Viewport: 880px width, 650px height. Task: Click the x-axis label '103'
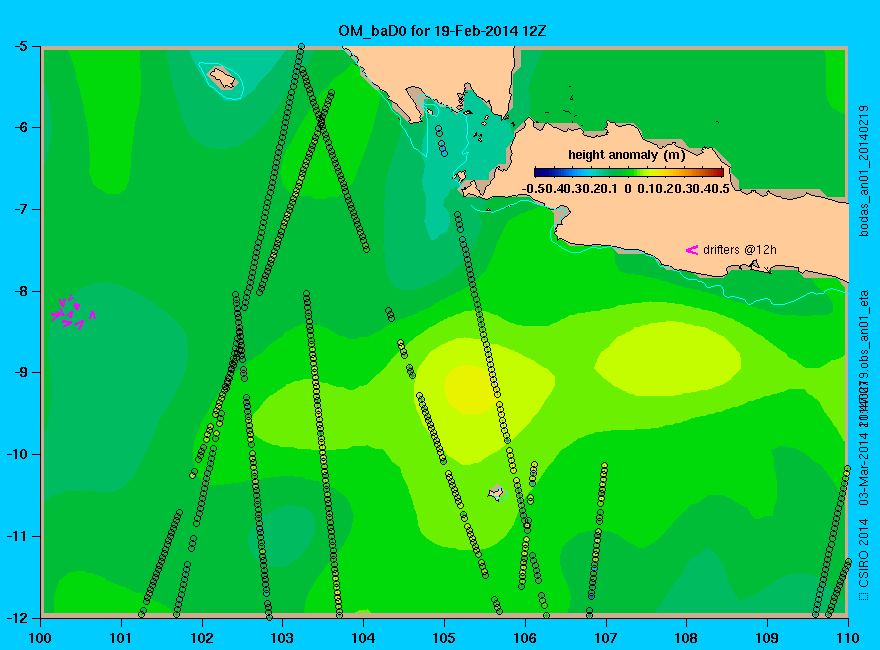[283, 638]
